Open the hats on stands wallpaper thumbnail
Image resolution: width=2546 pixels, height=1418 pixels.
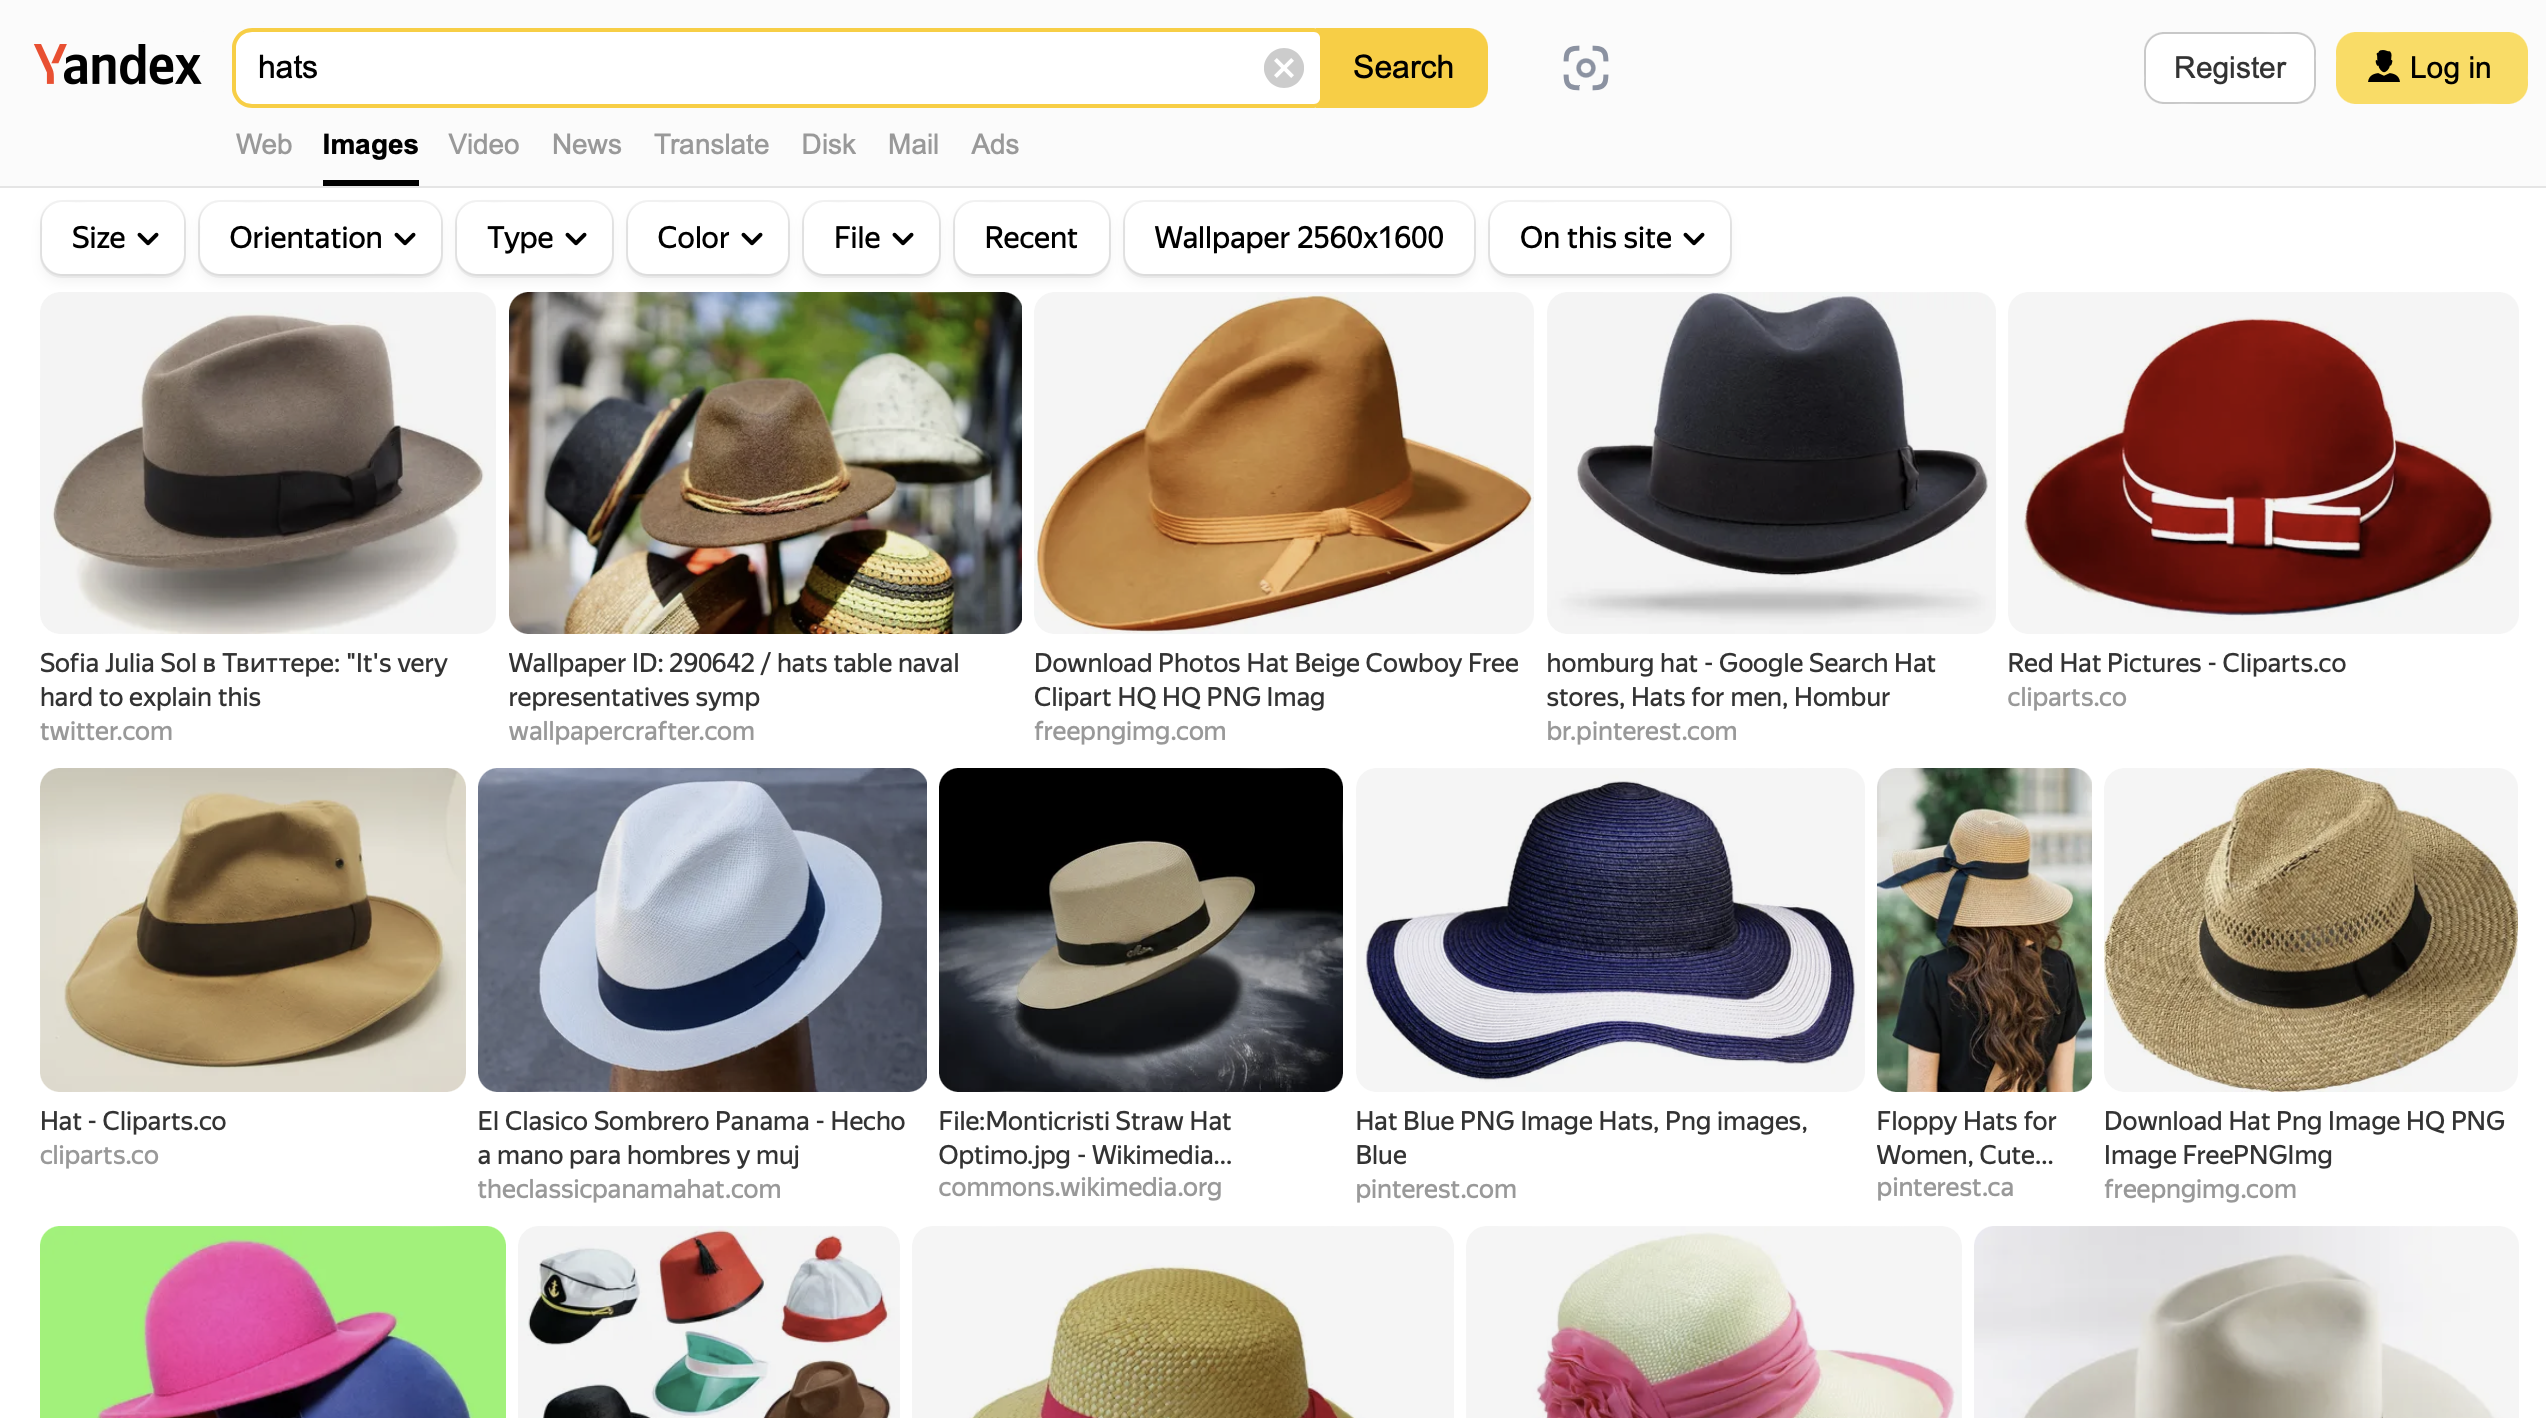click(765, 463)
